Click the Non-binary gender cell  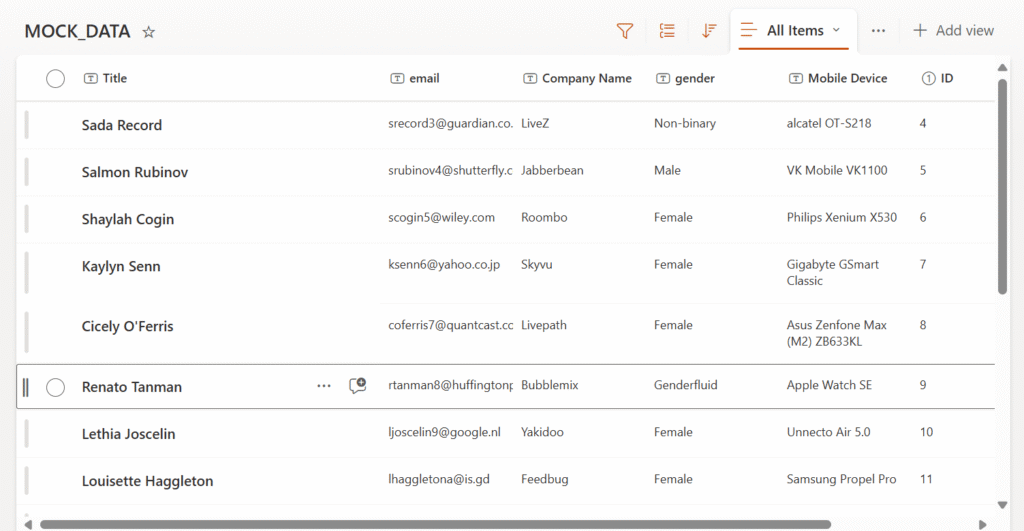click(x=684, y=123)
